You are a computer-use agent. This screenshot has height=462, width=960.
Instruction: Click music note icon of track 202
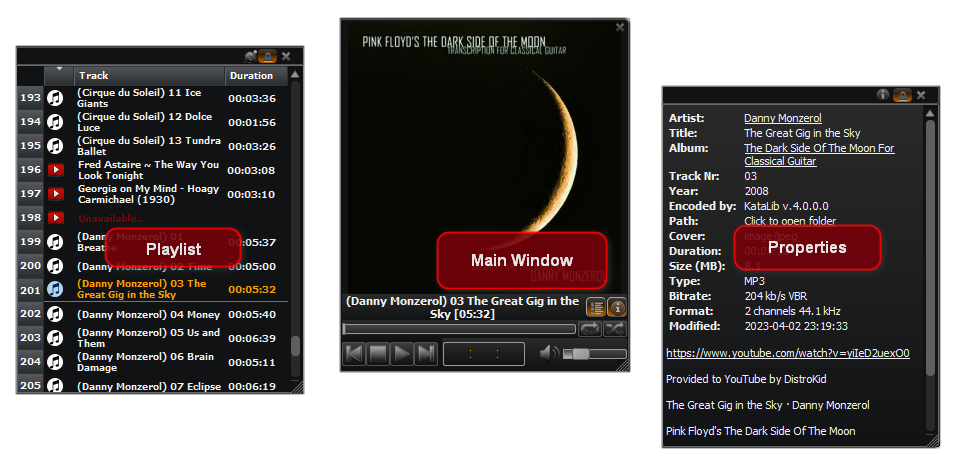(x=56, y=314)
